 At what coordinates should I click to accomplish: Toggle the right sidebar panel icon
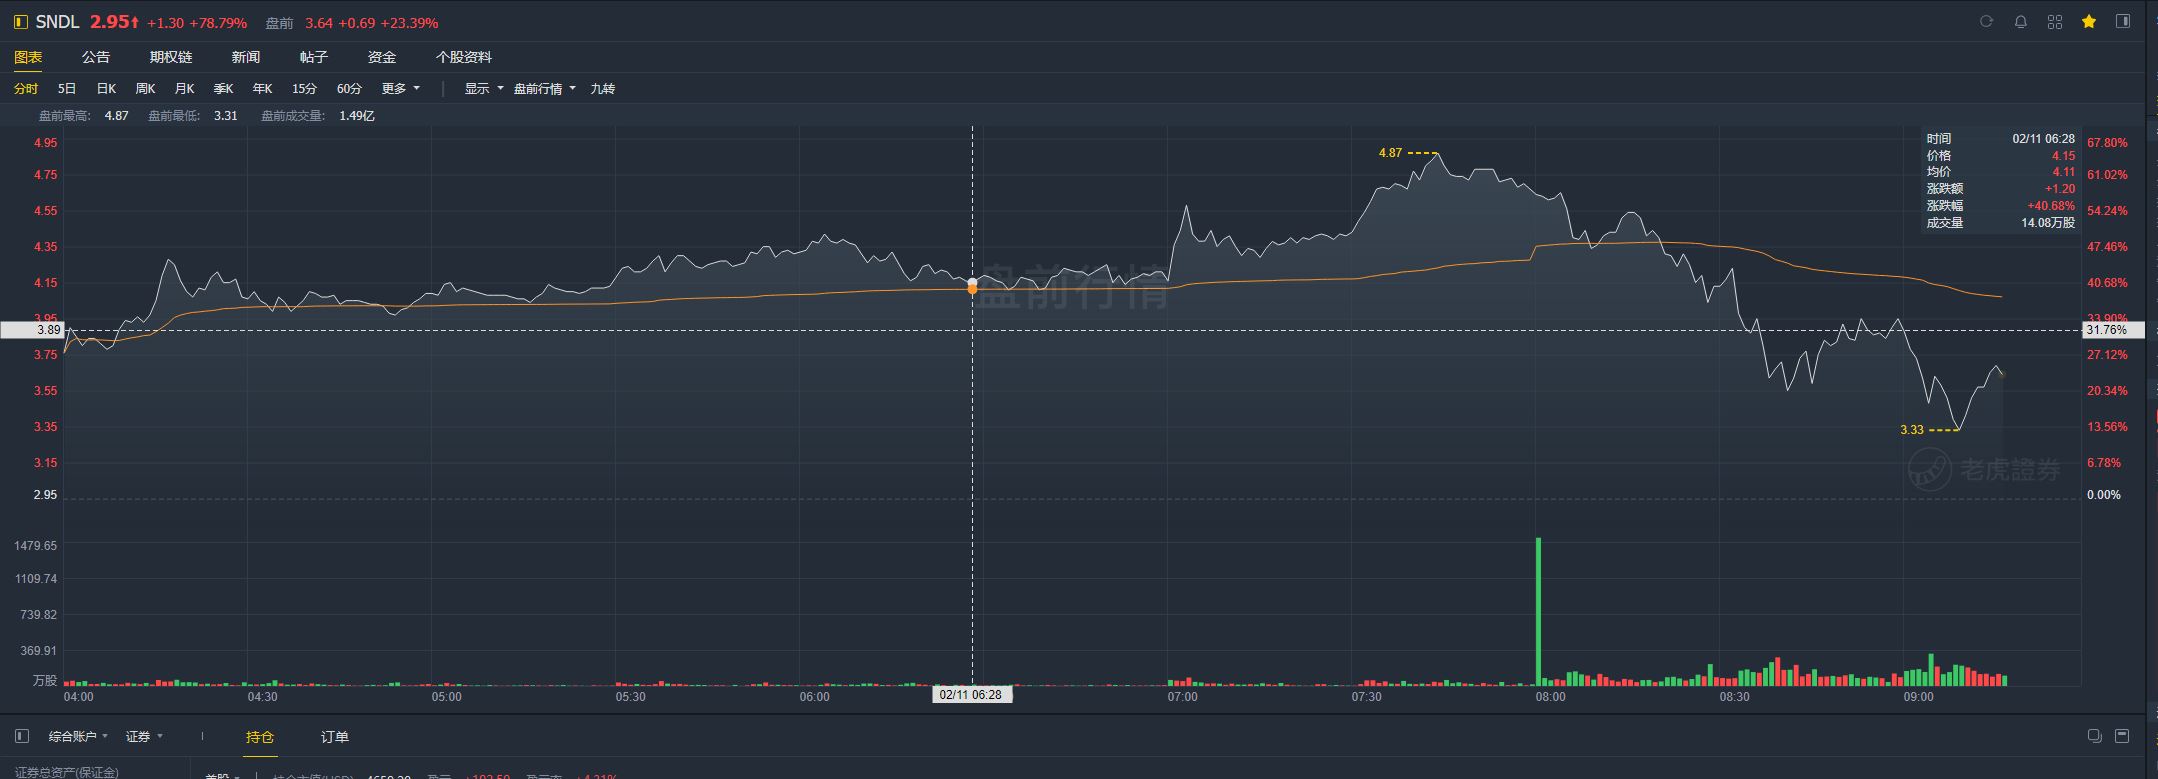pos(2122,22)
